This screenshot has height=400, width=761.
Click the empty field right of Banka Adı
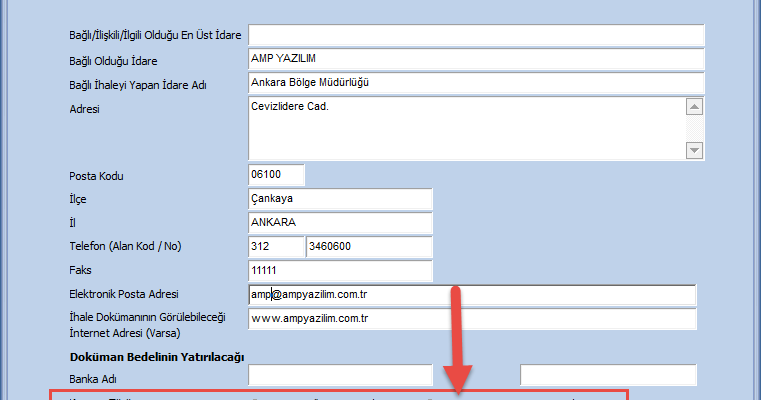[608, 376]
